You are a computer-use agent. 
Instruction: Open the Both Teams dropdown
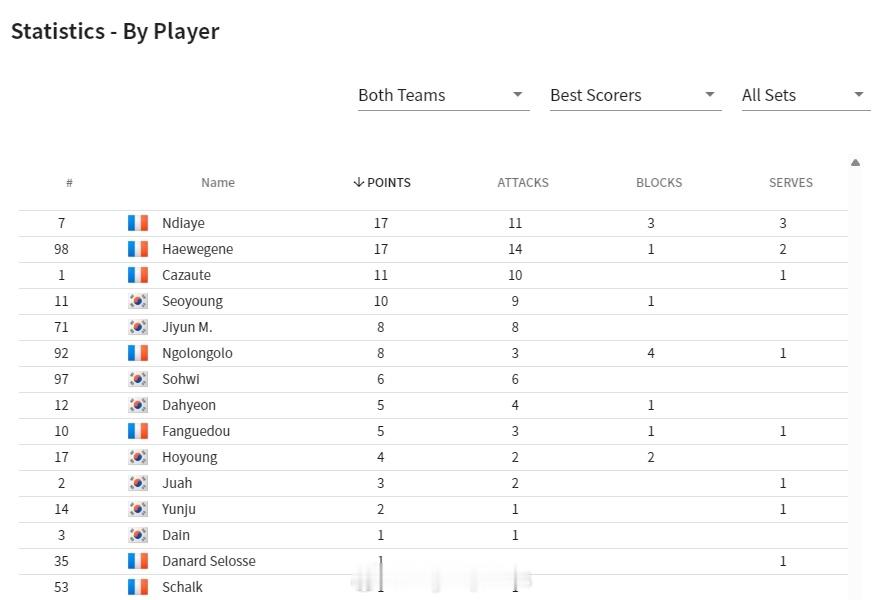(444, 95)
